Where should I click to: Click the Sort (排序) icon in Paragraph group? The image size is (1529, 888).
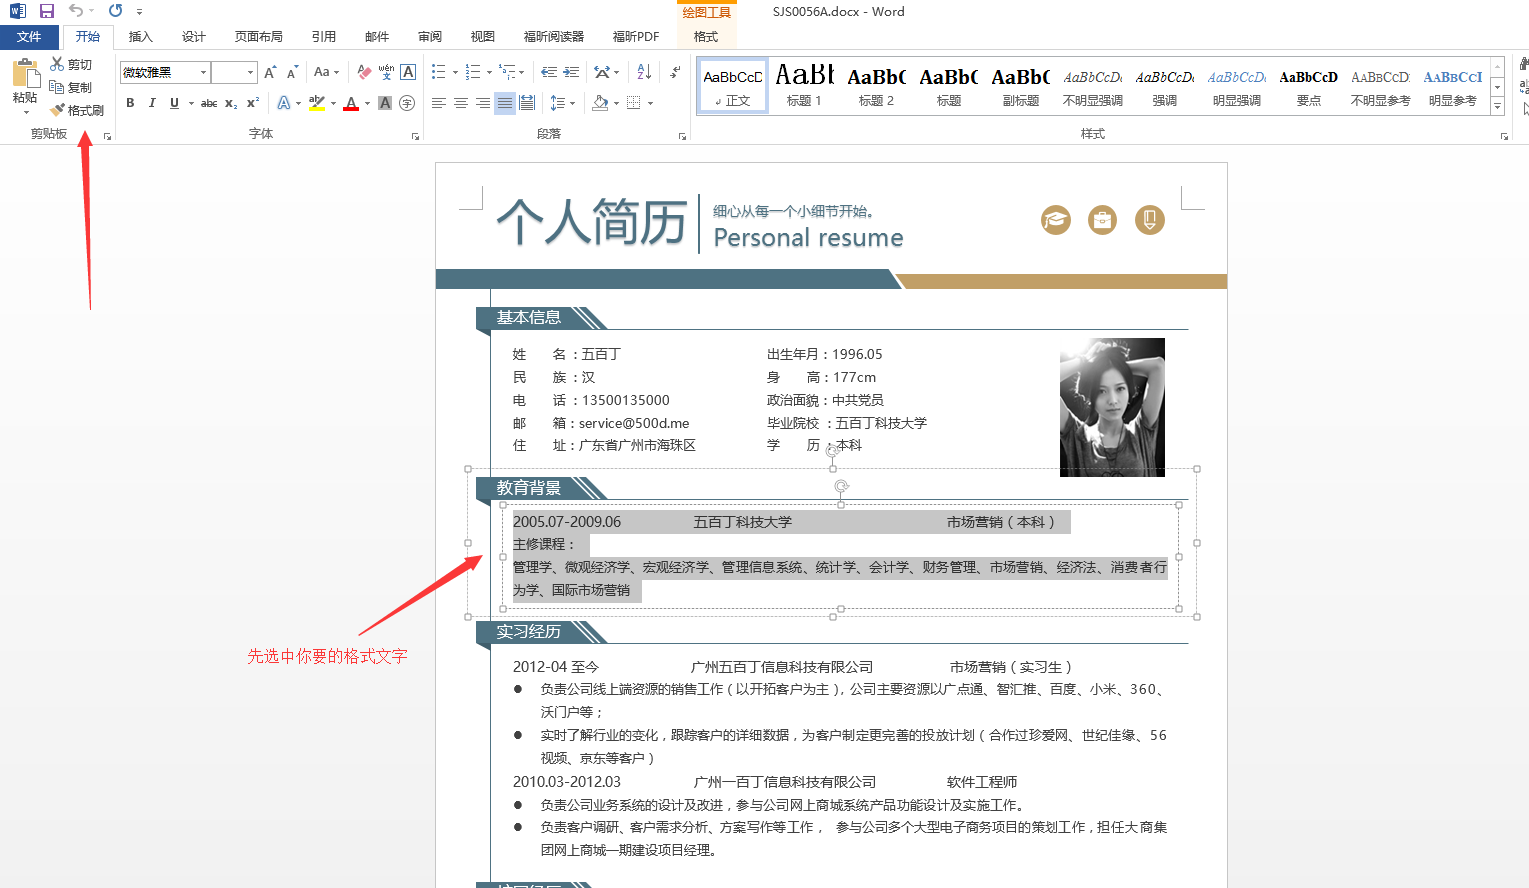643,71
